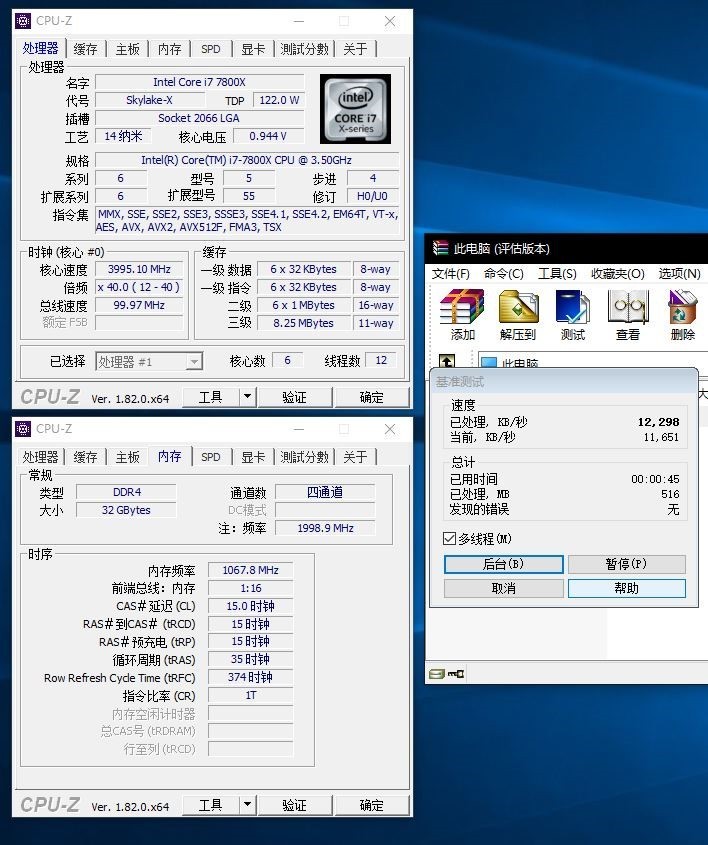The width and height of the screenshot is (708, 845).
Task: Click 帮助 button in benchmark dialog
Action: (626, 588)
